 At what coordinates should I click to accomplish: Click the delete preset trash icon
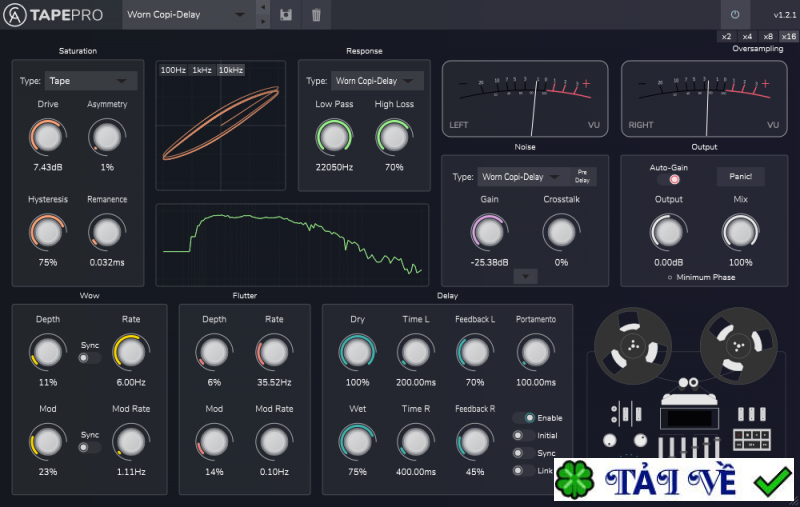point(316,15)
